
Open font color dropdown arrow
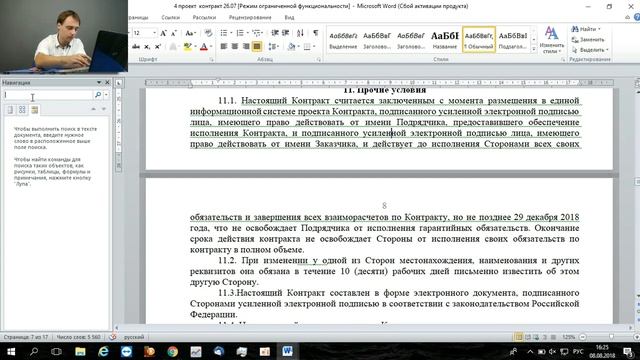tap(211, 47)
